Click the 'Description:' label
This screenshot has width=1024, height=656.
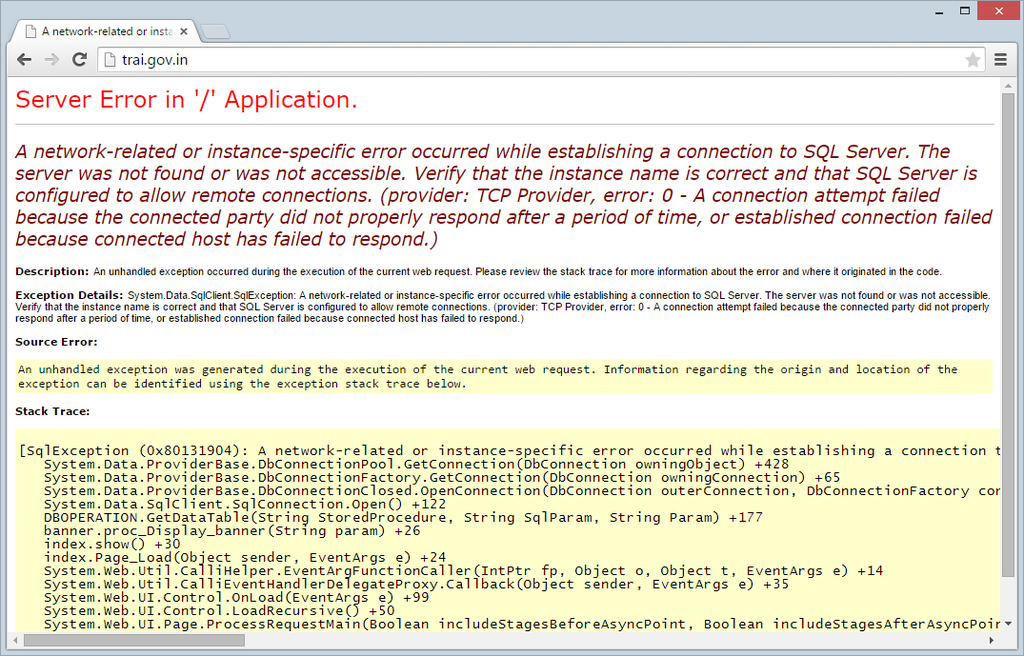pyautogui.click(x=52, y=271)
